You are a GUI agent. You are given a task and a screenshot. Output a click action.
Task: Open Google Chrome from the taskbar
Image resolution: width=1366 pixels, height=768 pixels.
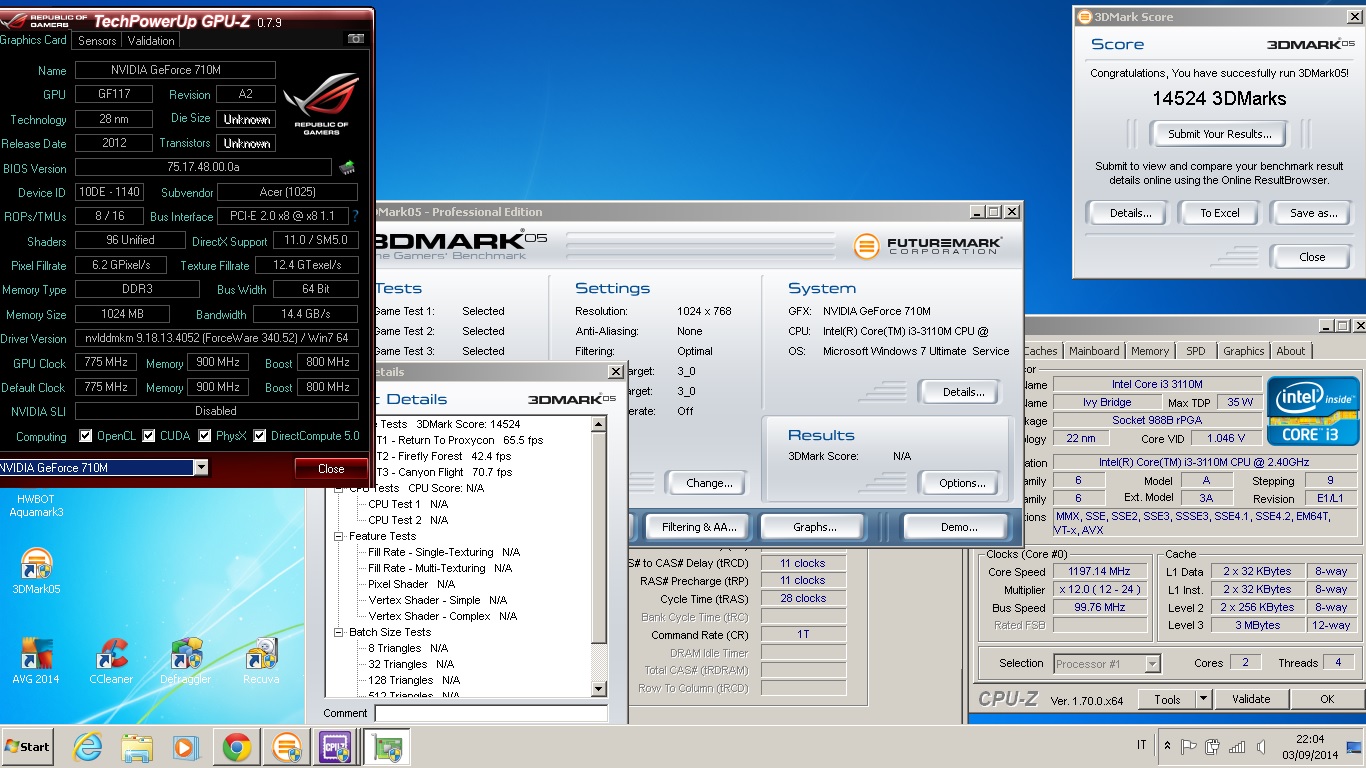(x=237, y=747)
